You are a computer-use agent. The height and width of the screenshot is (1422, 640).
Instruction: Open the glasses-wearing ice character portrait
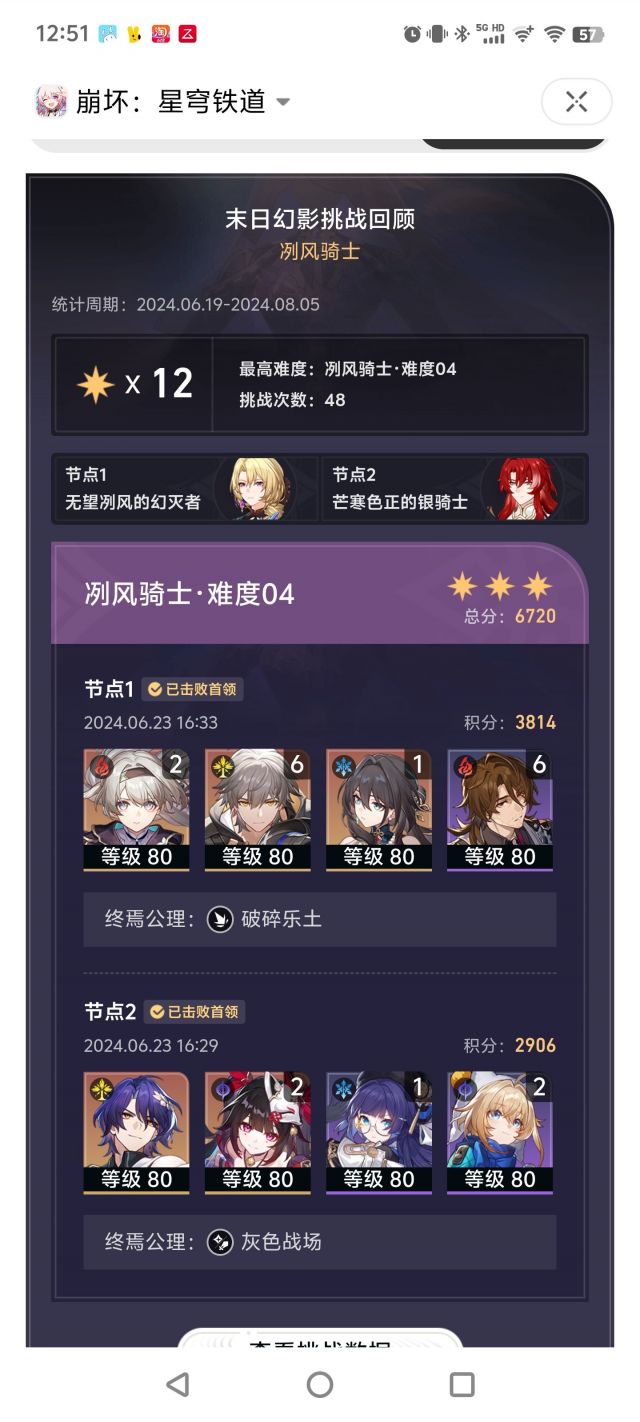(379, 1132)
